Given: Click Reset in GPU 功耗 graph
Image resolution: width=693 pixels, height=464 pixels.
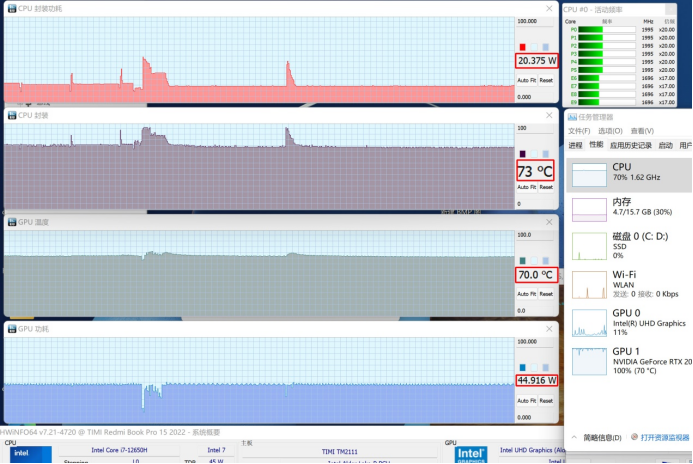Looking at the screenshot, I should click(546, 401).
